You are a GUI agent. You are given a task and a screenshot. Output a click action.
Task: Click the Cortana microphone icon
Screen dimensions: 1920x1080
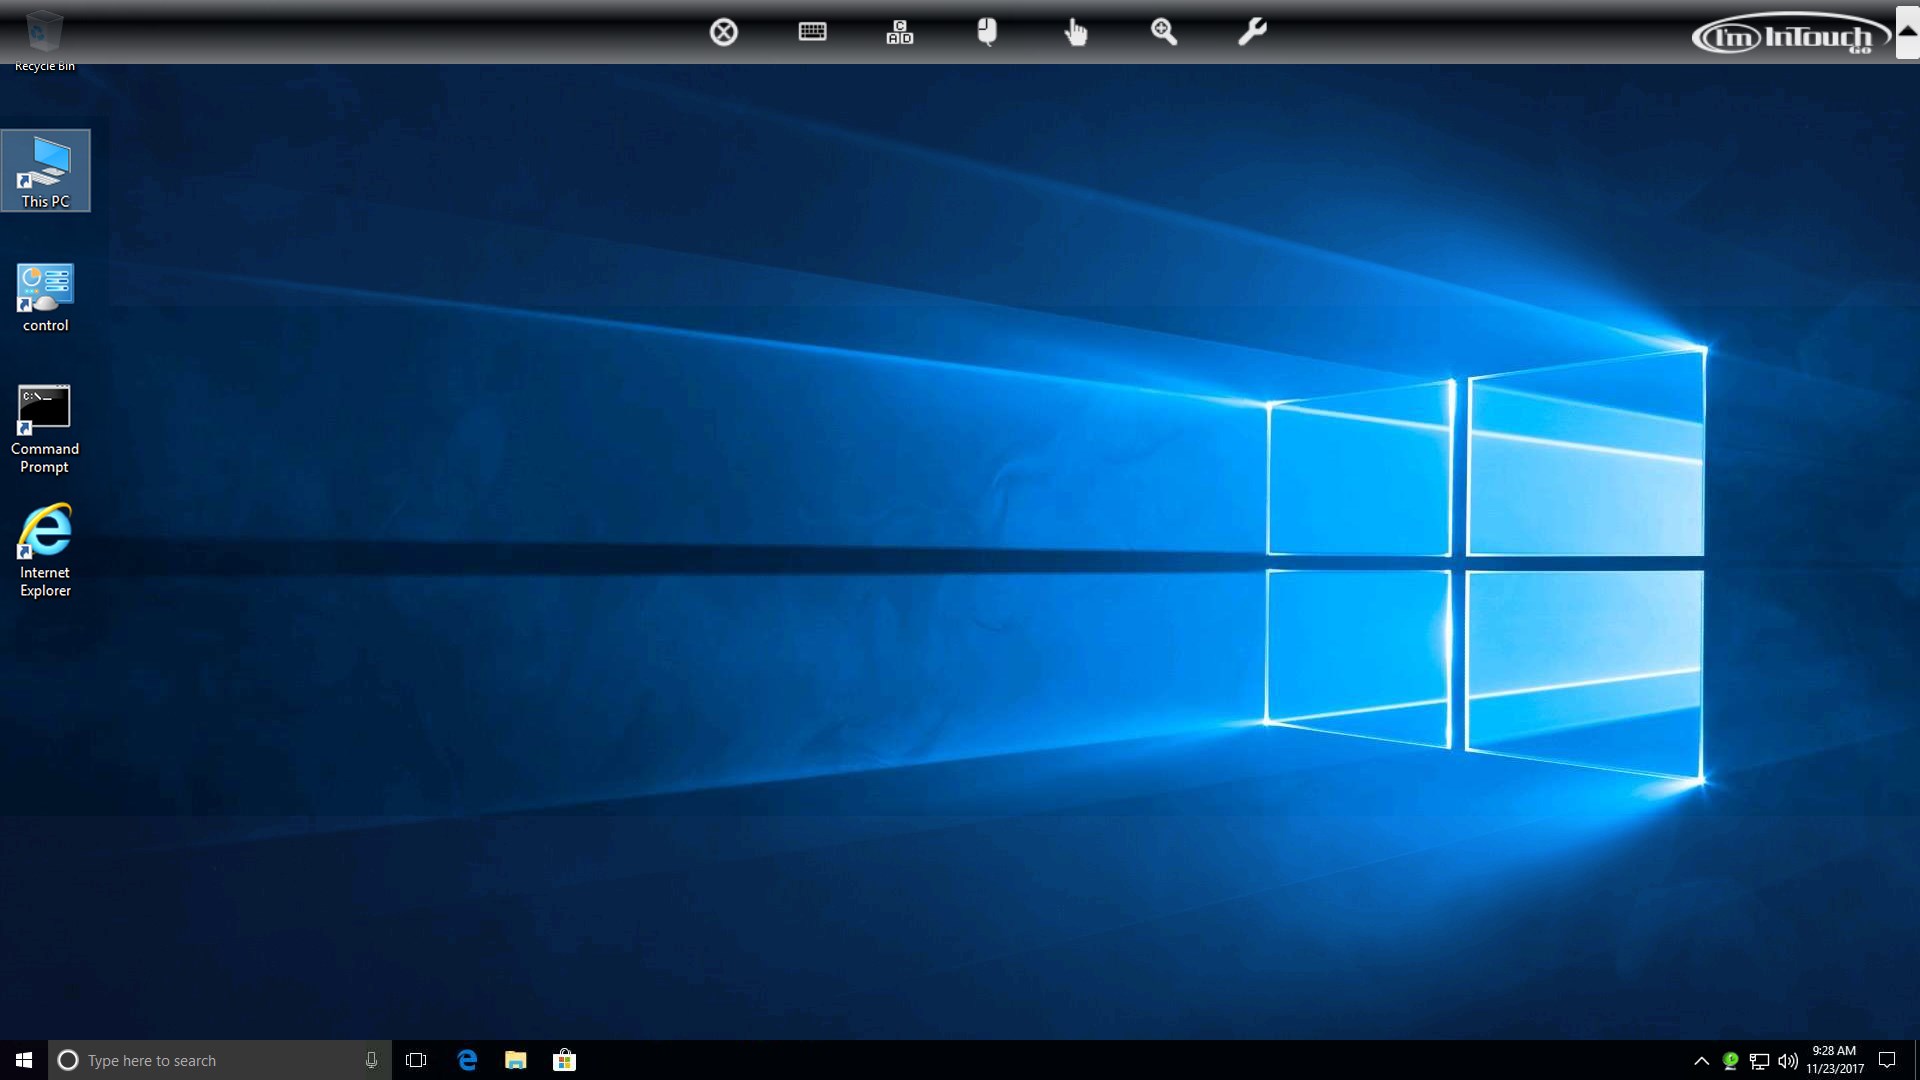[371, 1060]
